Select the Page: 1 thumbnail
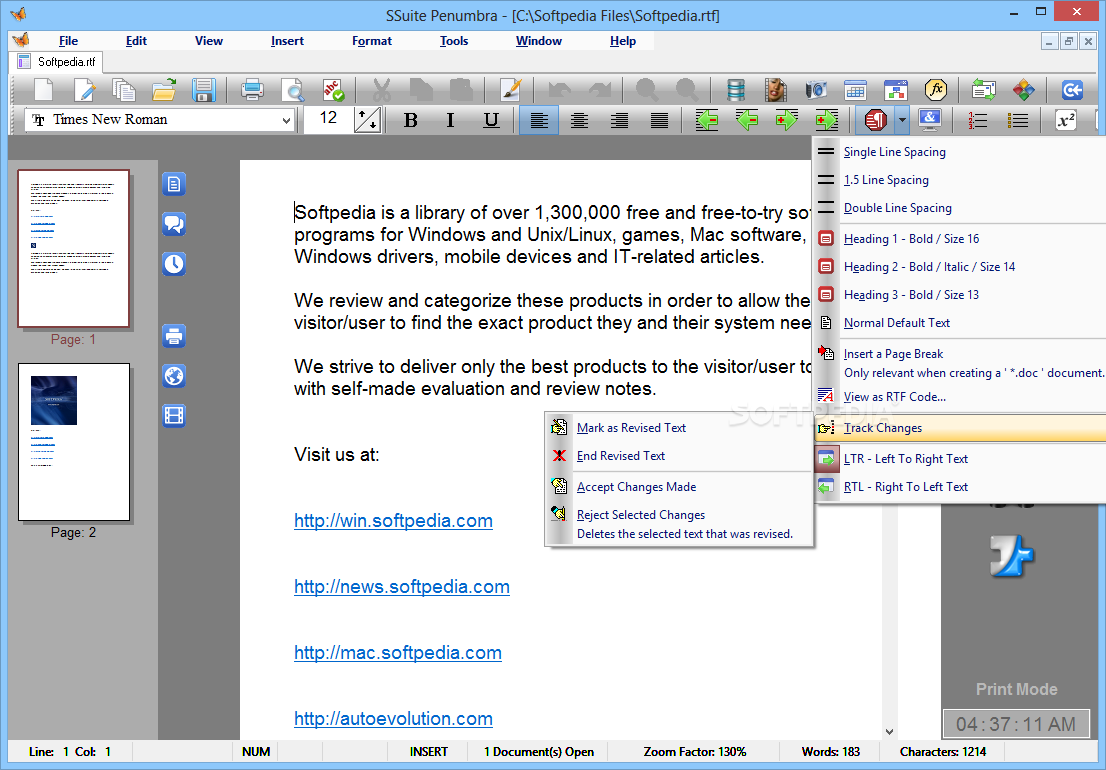 pos(73,249)
